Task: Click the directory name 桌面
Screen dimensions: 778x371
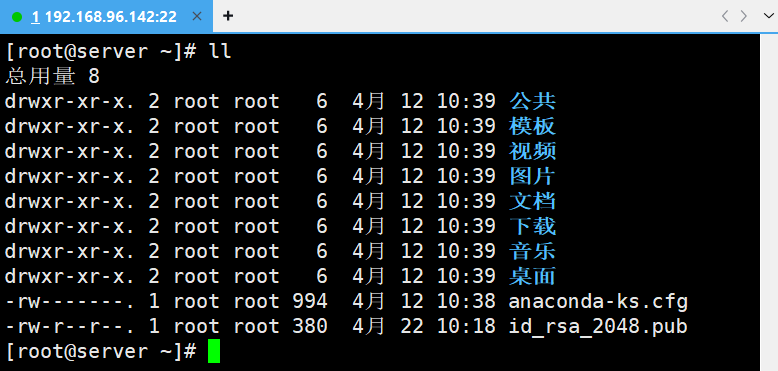Action: (x=532, y=277)
